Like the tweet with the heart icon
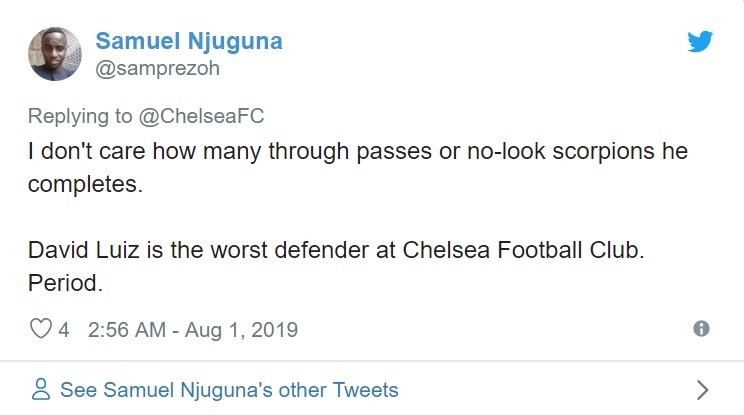Viewport: 744px width, 415px height. click(40, 329)
